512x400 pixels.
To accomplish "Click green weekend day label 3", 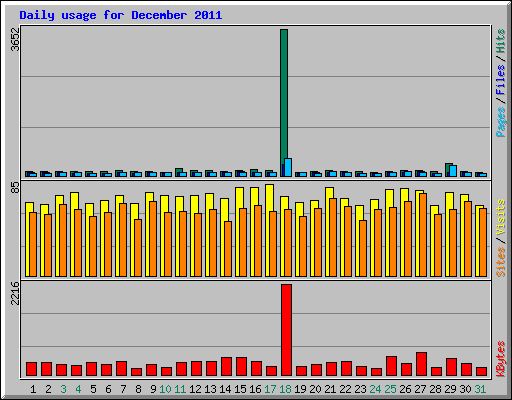I will click(63, 389).
